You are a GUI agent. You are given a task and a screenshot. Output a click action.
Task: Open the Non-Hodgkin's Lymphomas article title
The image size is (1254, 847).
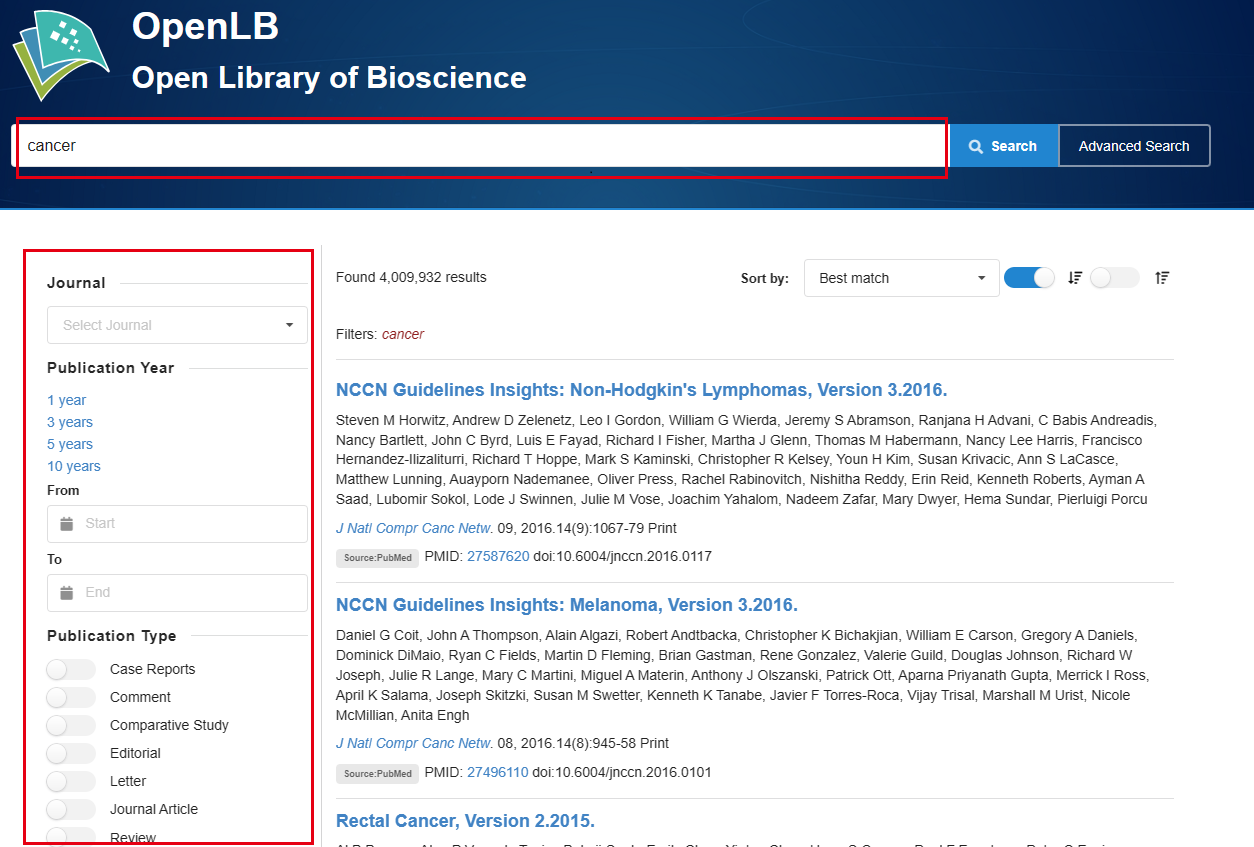click(x=641, y=390)
